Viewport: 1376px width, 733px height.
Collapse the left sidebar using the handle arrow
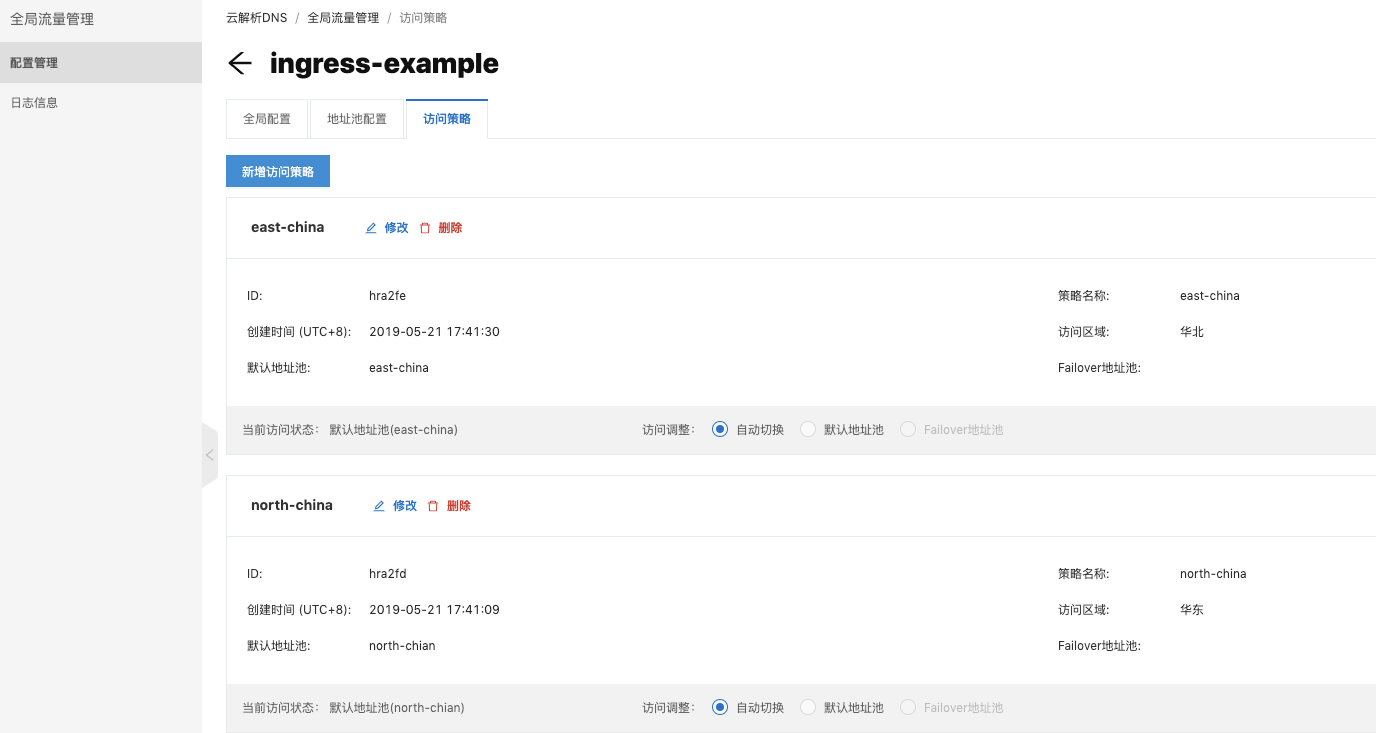pos(209,455)
